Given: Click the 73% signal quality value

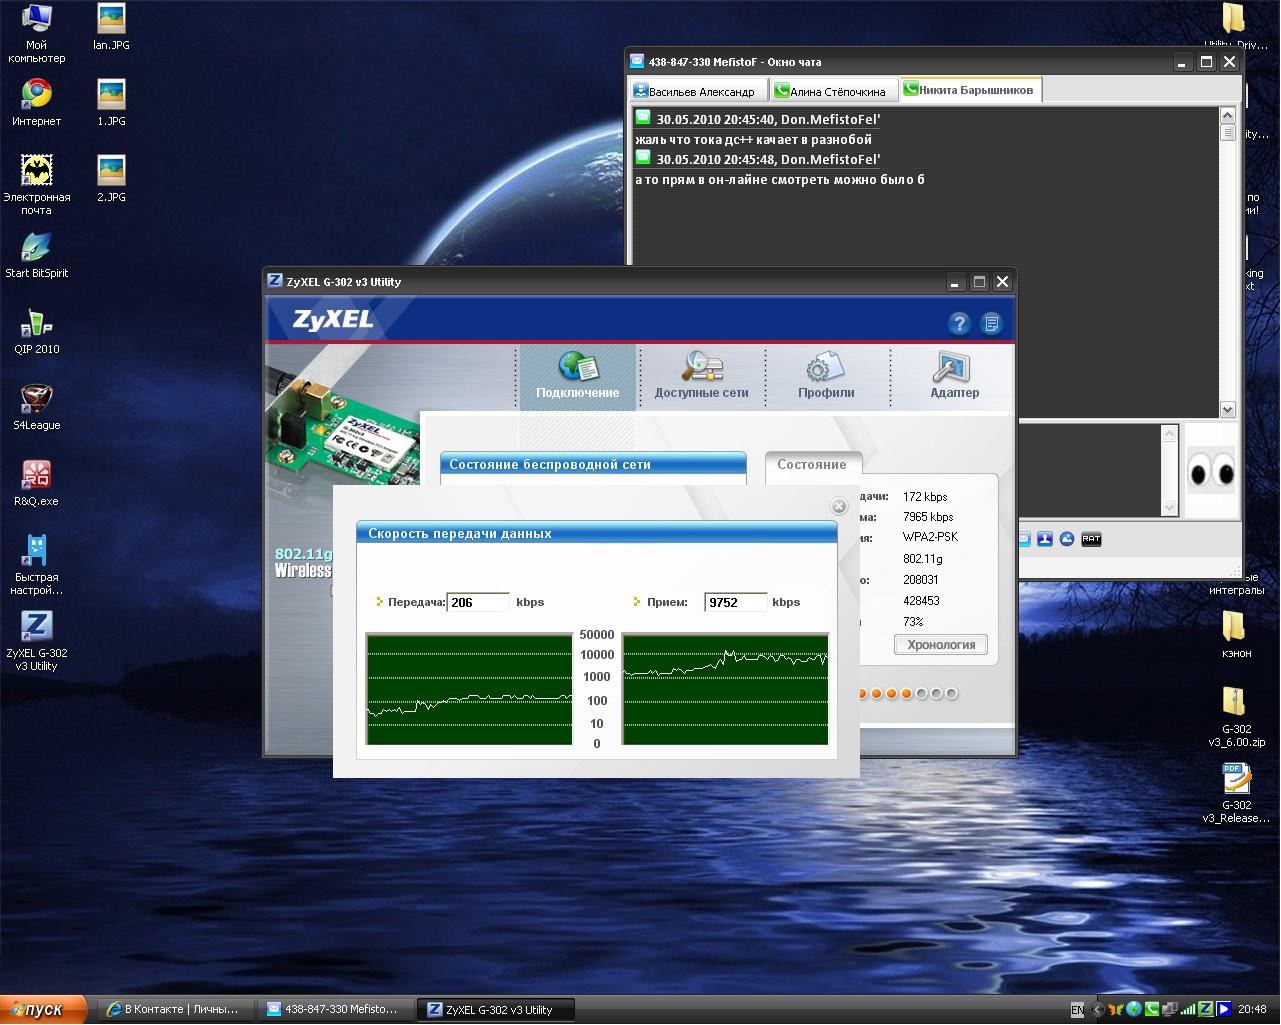Looking at the screenshot, I should coord(913,622).
